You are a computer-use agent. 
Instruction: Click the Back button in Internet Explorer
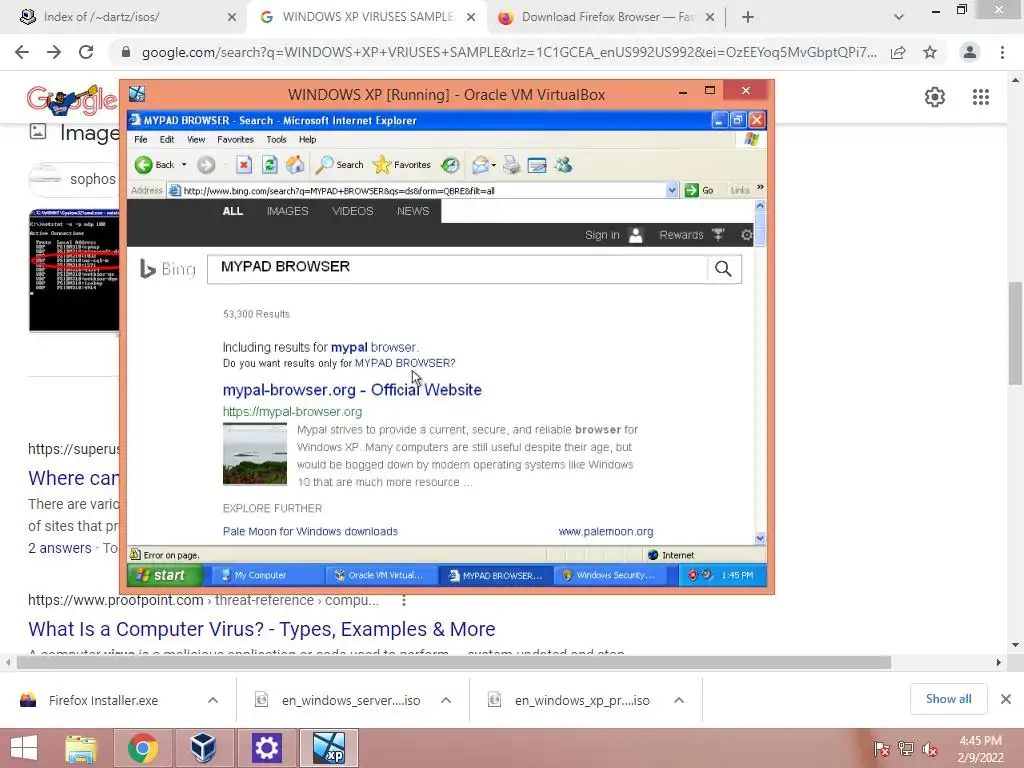coord(155,165)
